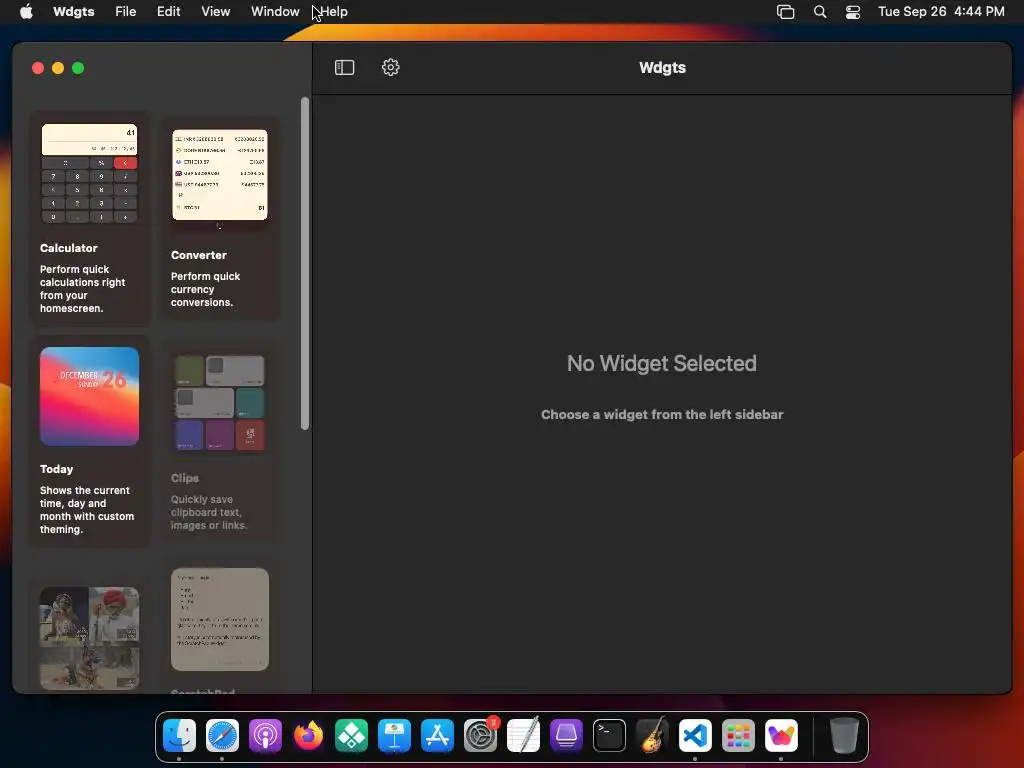The width and height of the screenshot is (1024, 768).
Task: Open the purple Apple Configurator Dock icon
Action: point(566,735)
